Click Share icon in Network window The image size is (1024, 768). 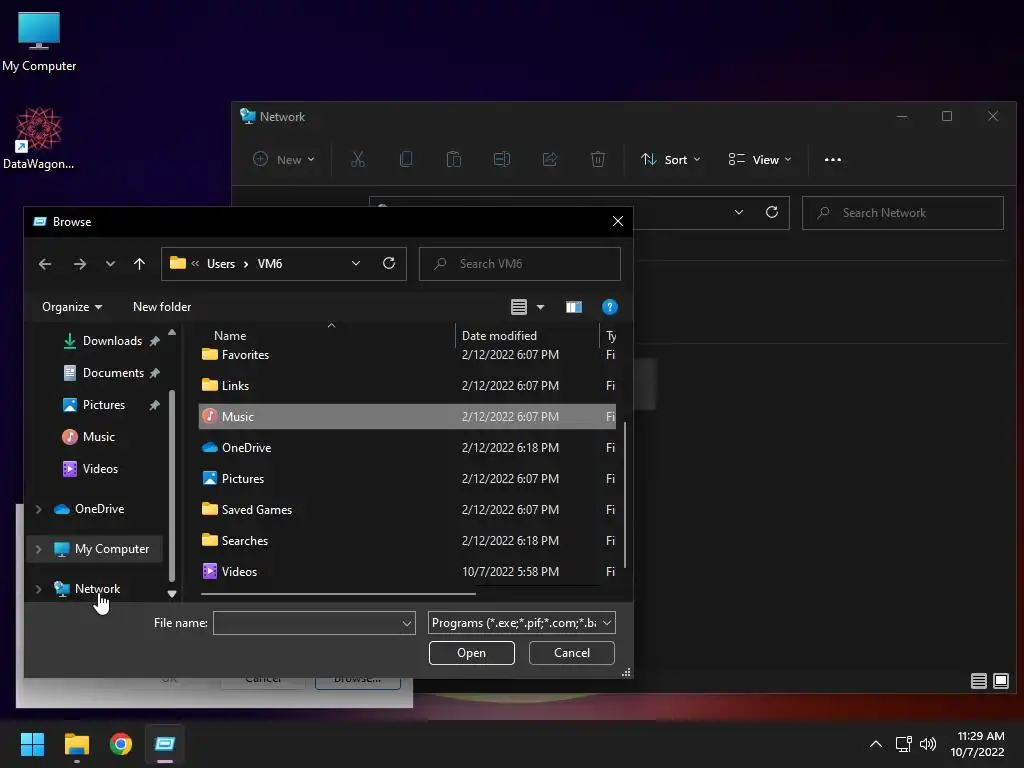[x=550, y=159]
